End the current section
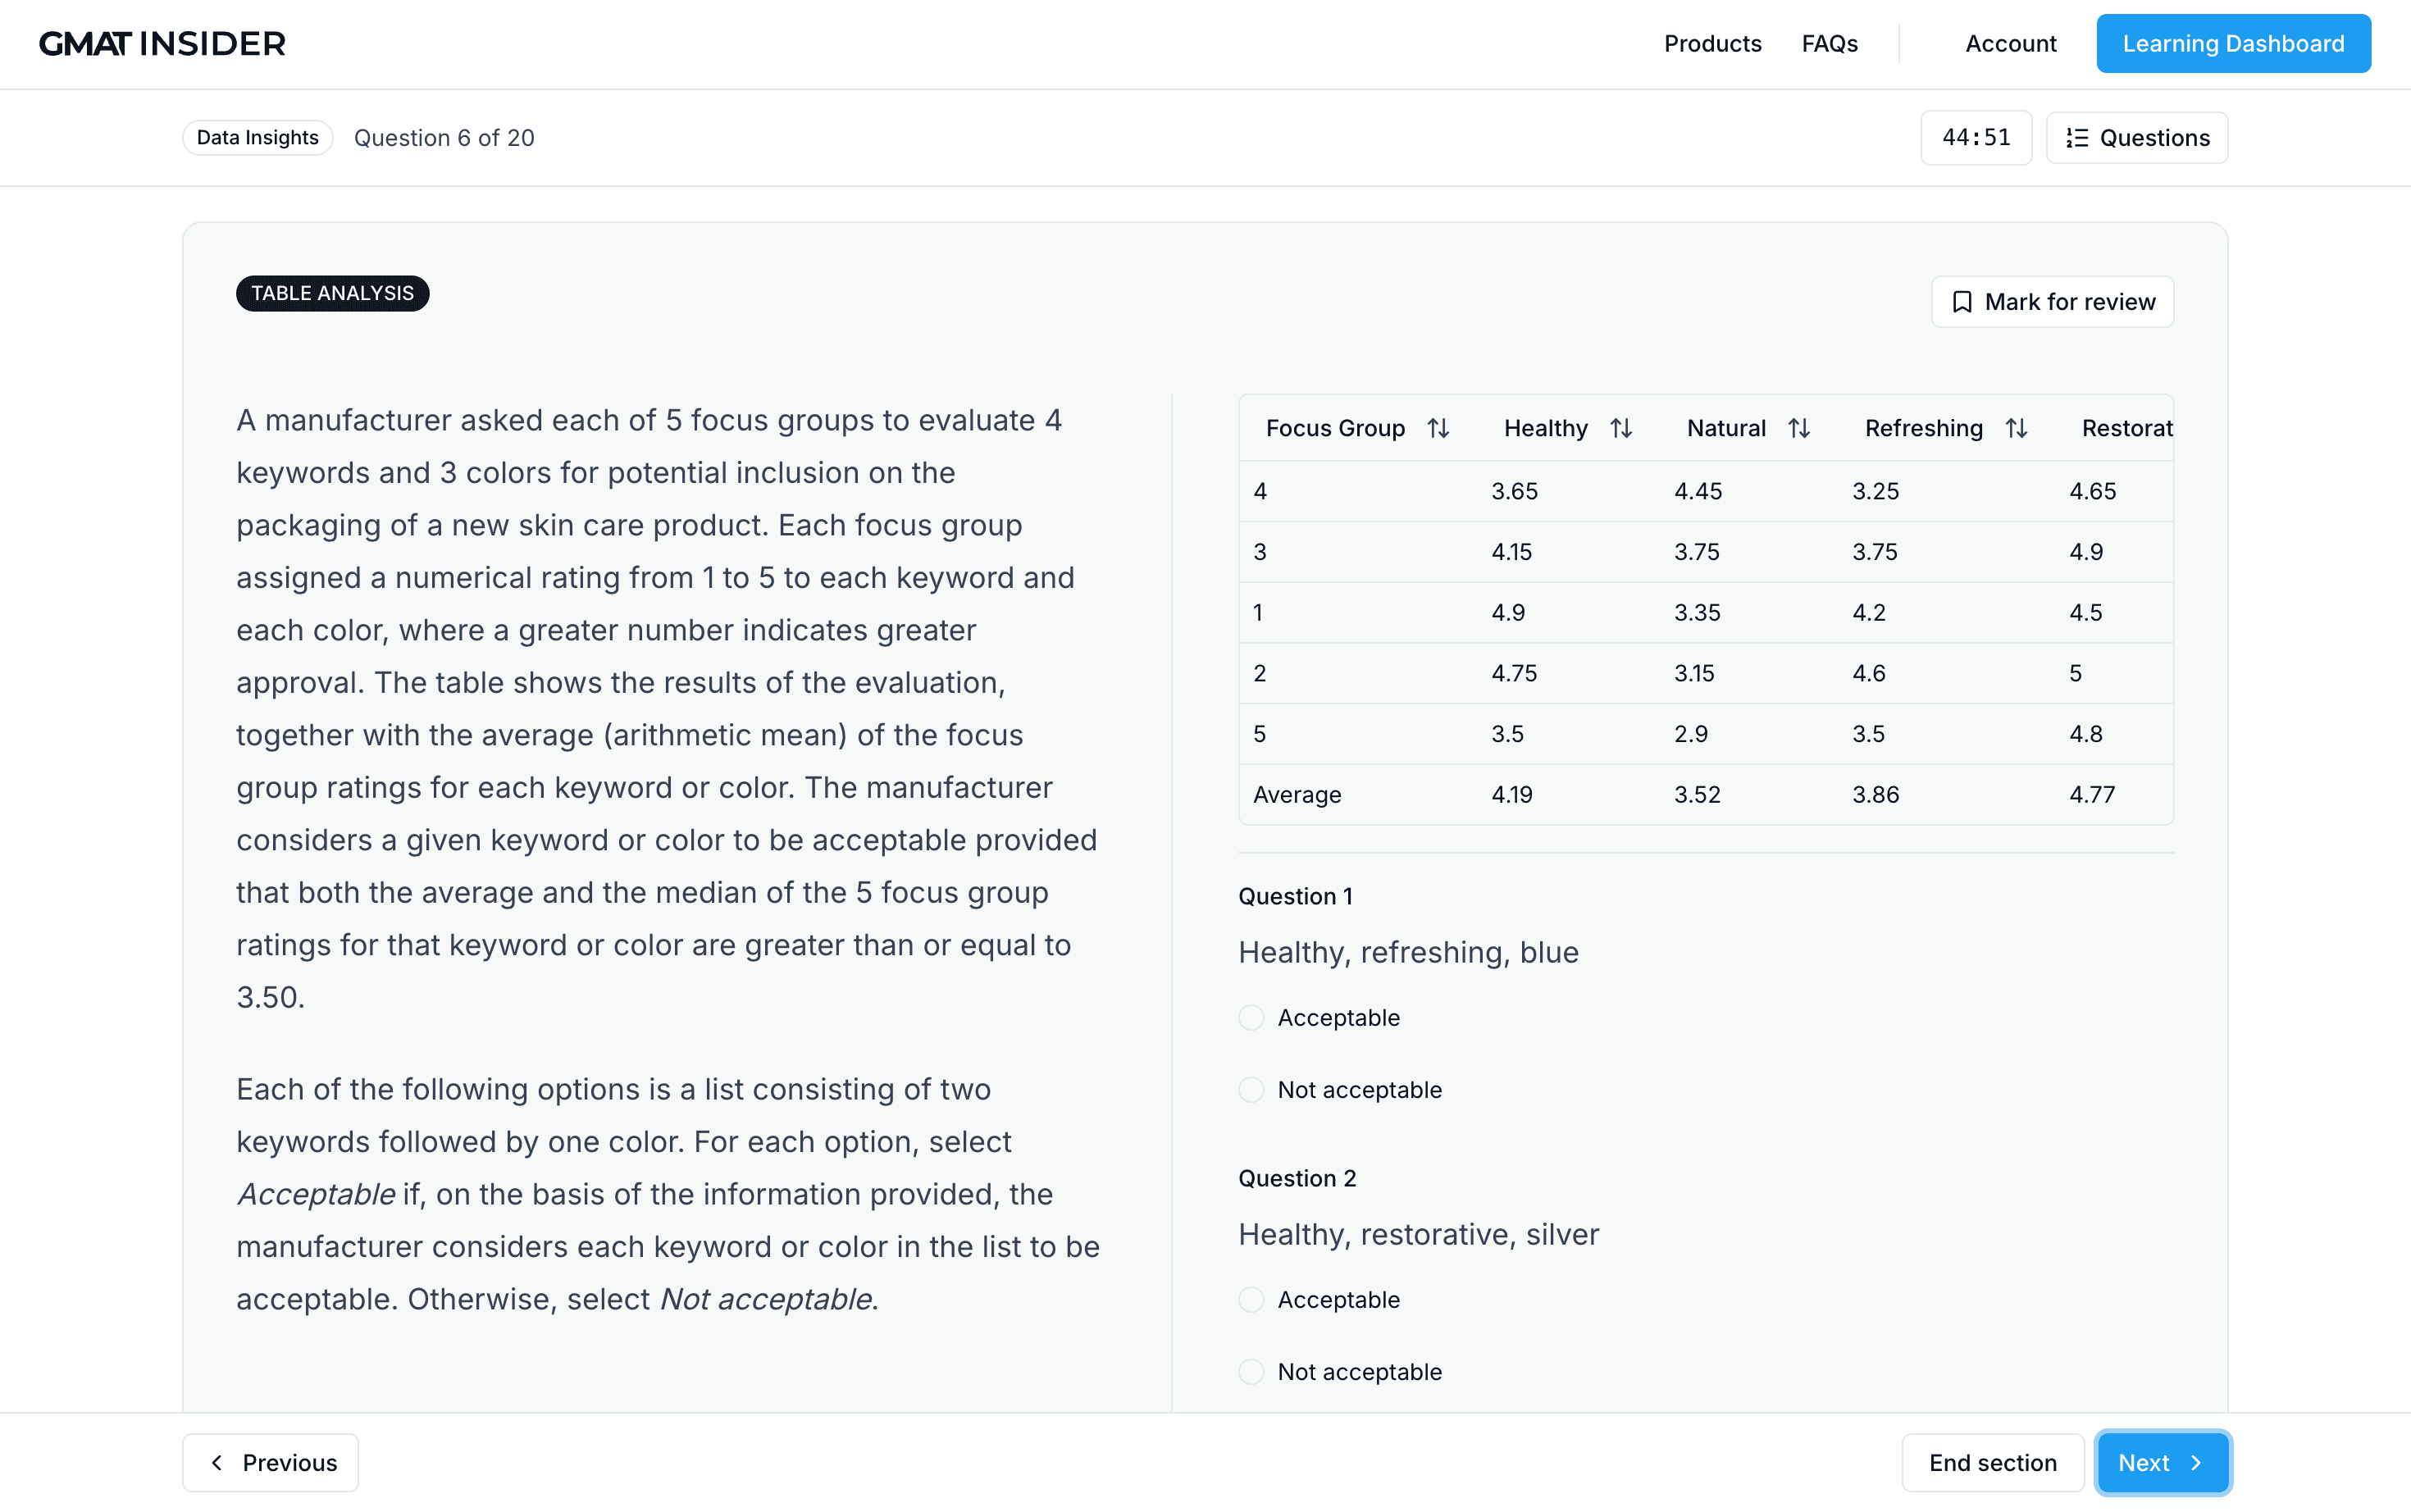 1992,1462
